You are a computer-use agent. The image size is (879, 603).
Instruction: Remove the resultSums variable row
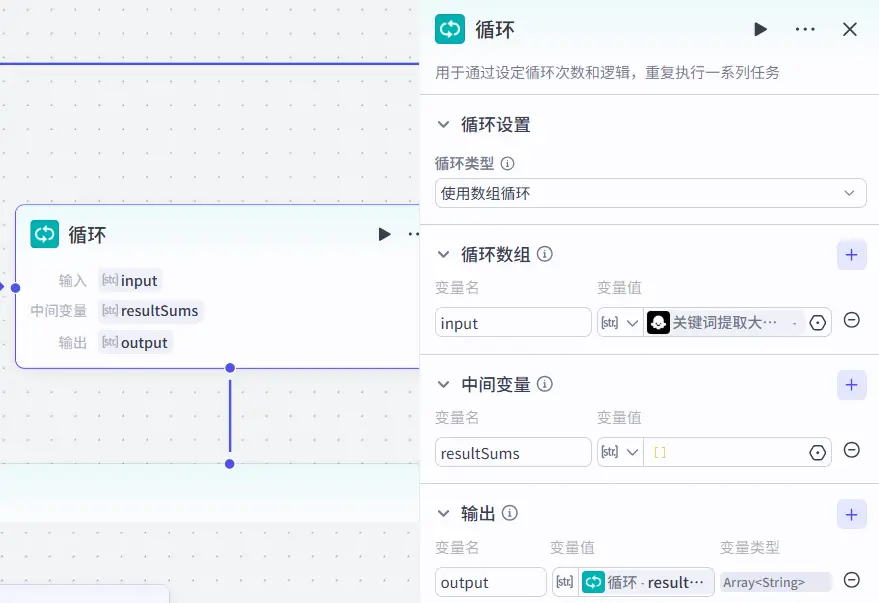(x=852, y=451)
